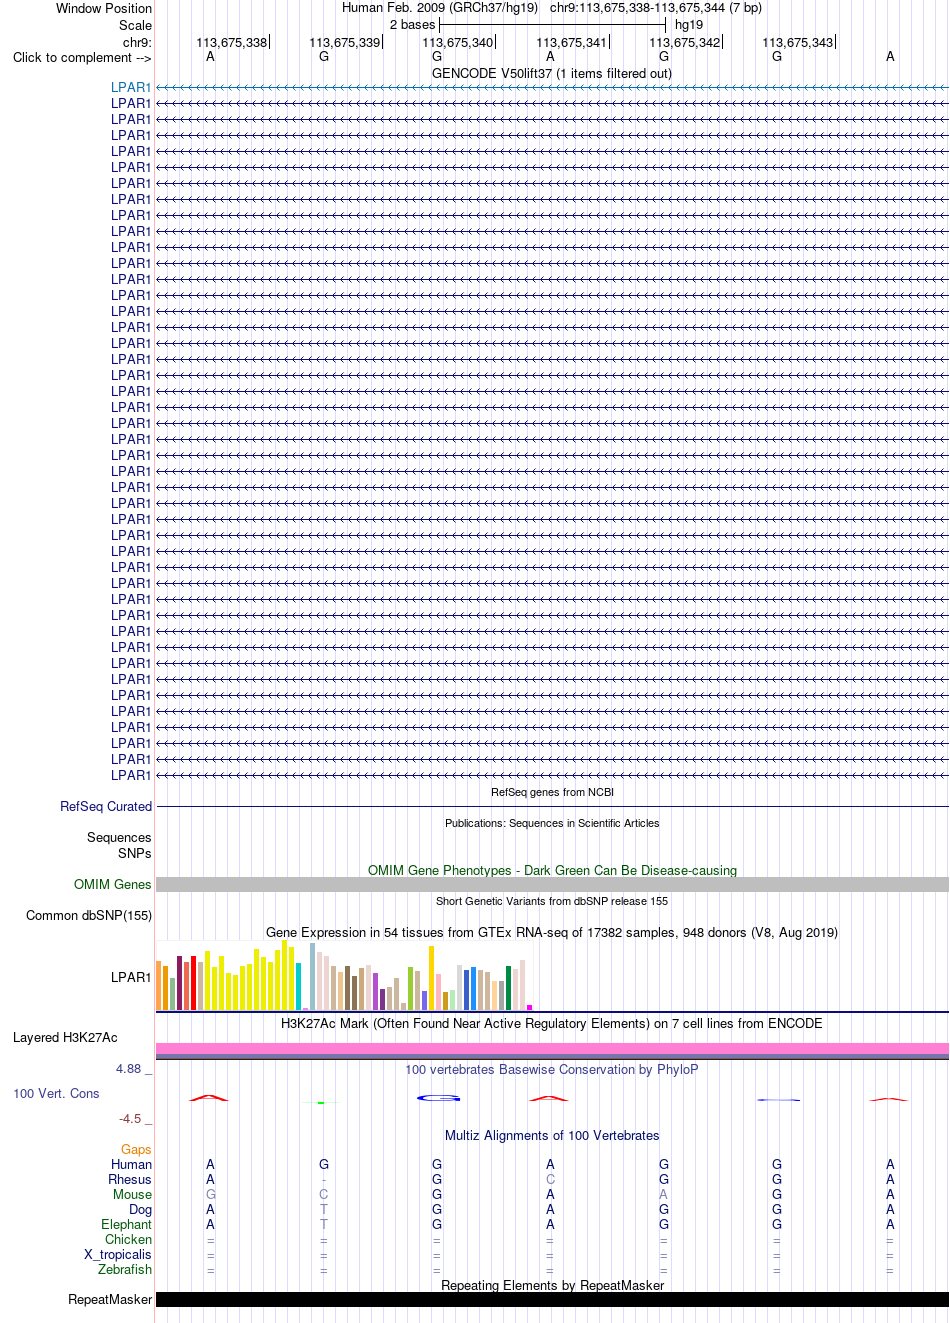Select the Elephant alignment row label
Viewport: 950px width, 1323px height.
click(127, 1225)
